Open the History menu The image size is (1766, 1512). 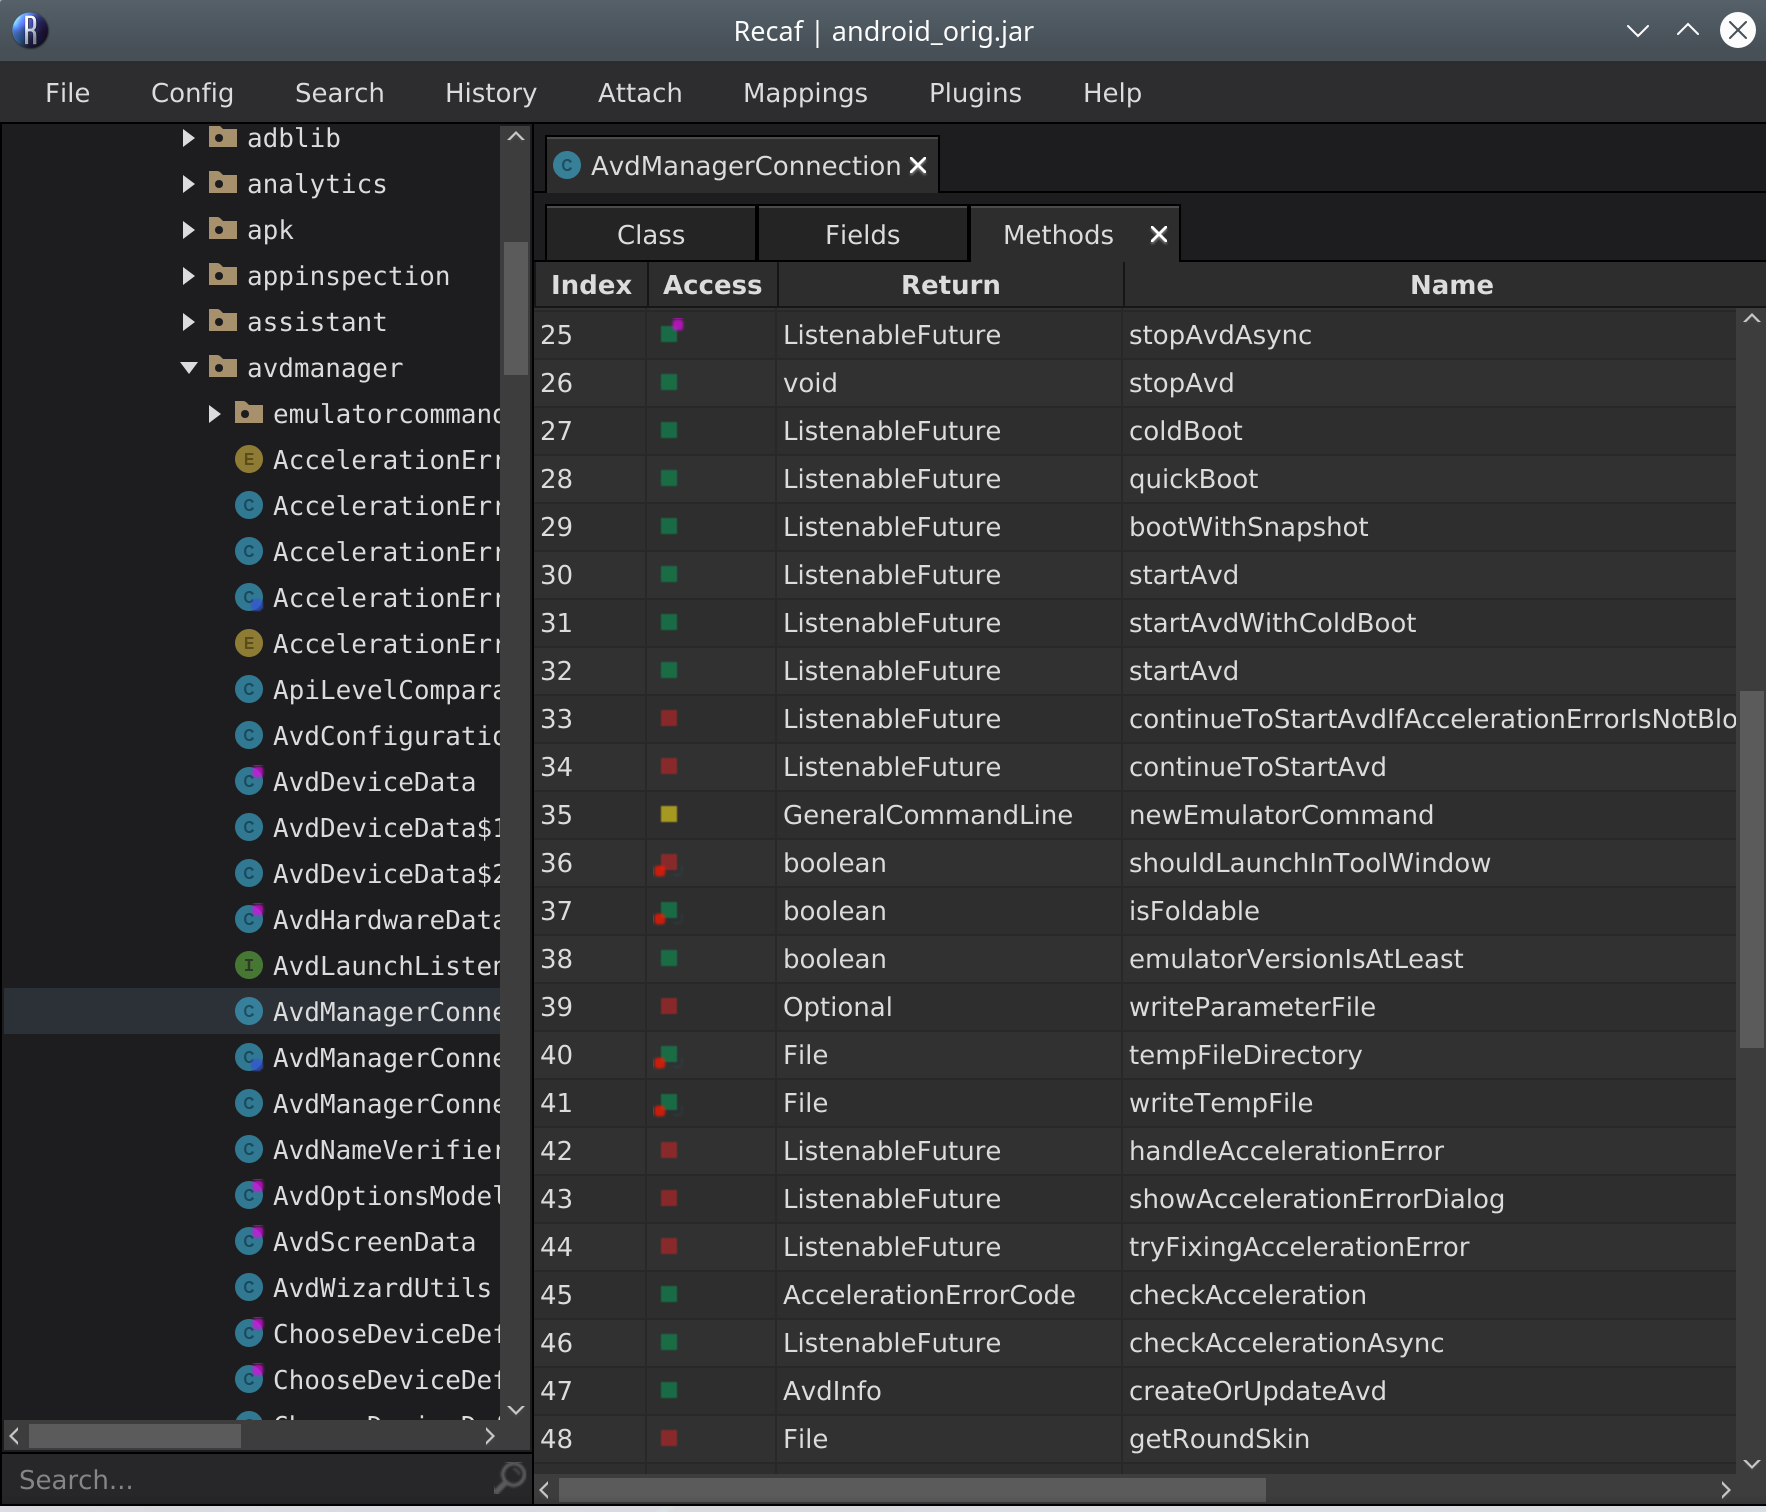(491, 92)
